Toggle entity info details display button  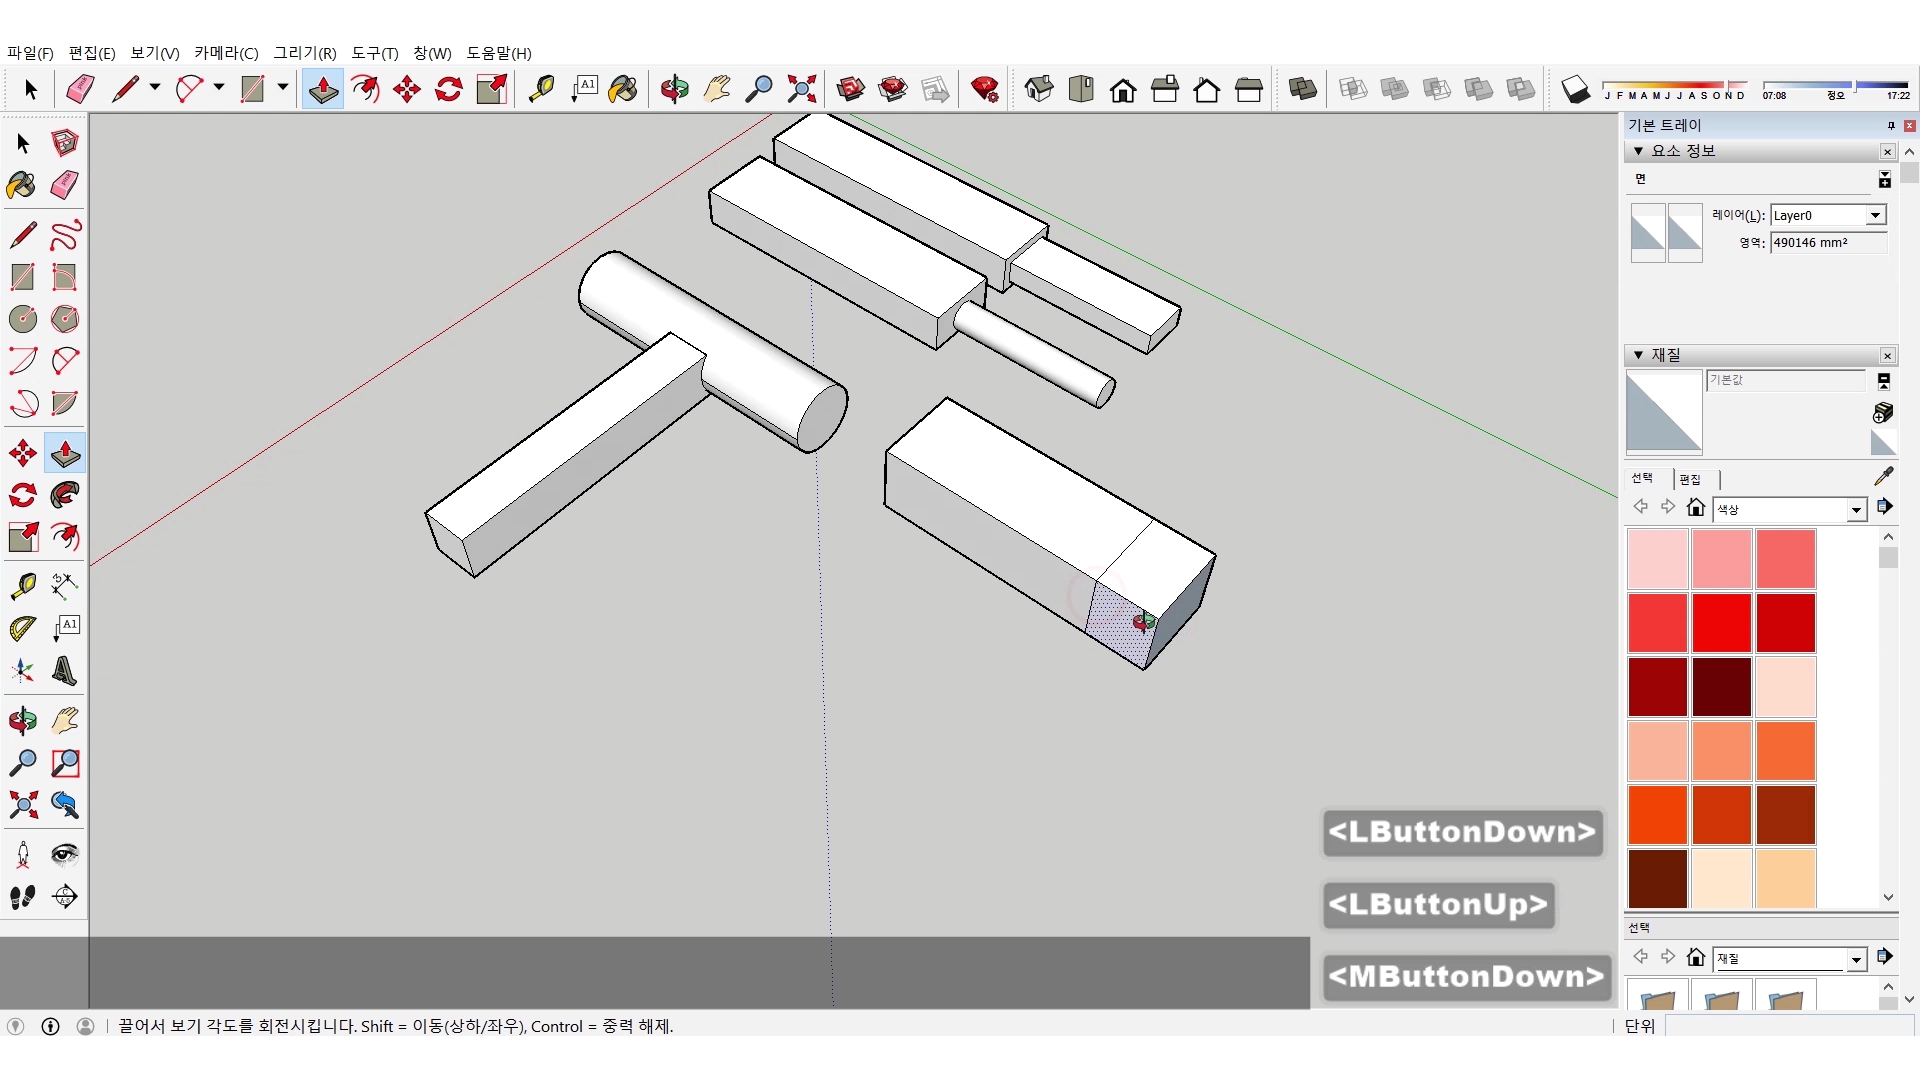tap(1884, 180)
